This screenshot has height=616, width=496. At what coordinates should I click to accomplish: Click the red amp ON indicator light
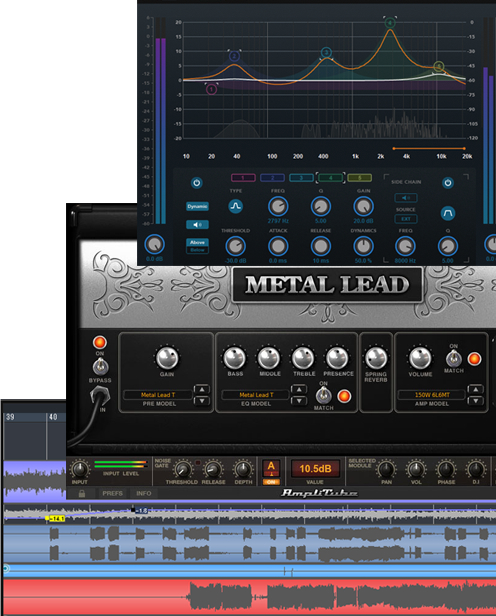(x=100, y=342)
